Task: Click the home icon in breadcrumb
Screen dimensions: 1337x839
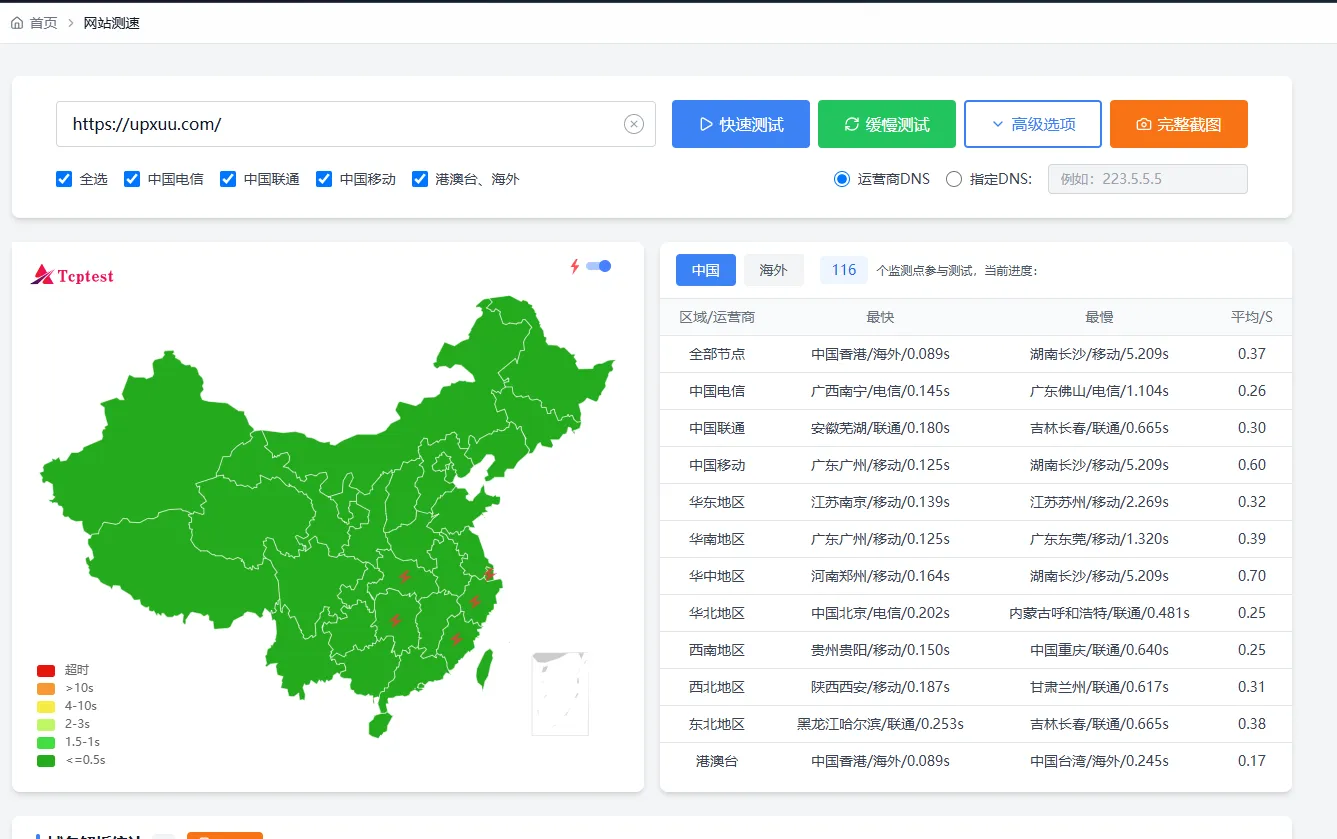Action: tap(17, 22)
